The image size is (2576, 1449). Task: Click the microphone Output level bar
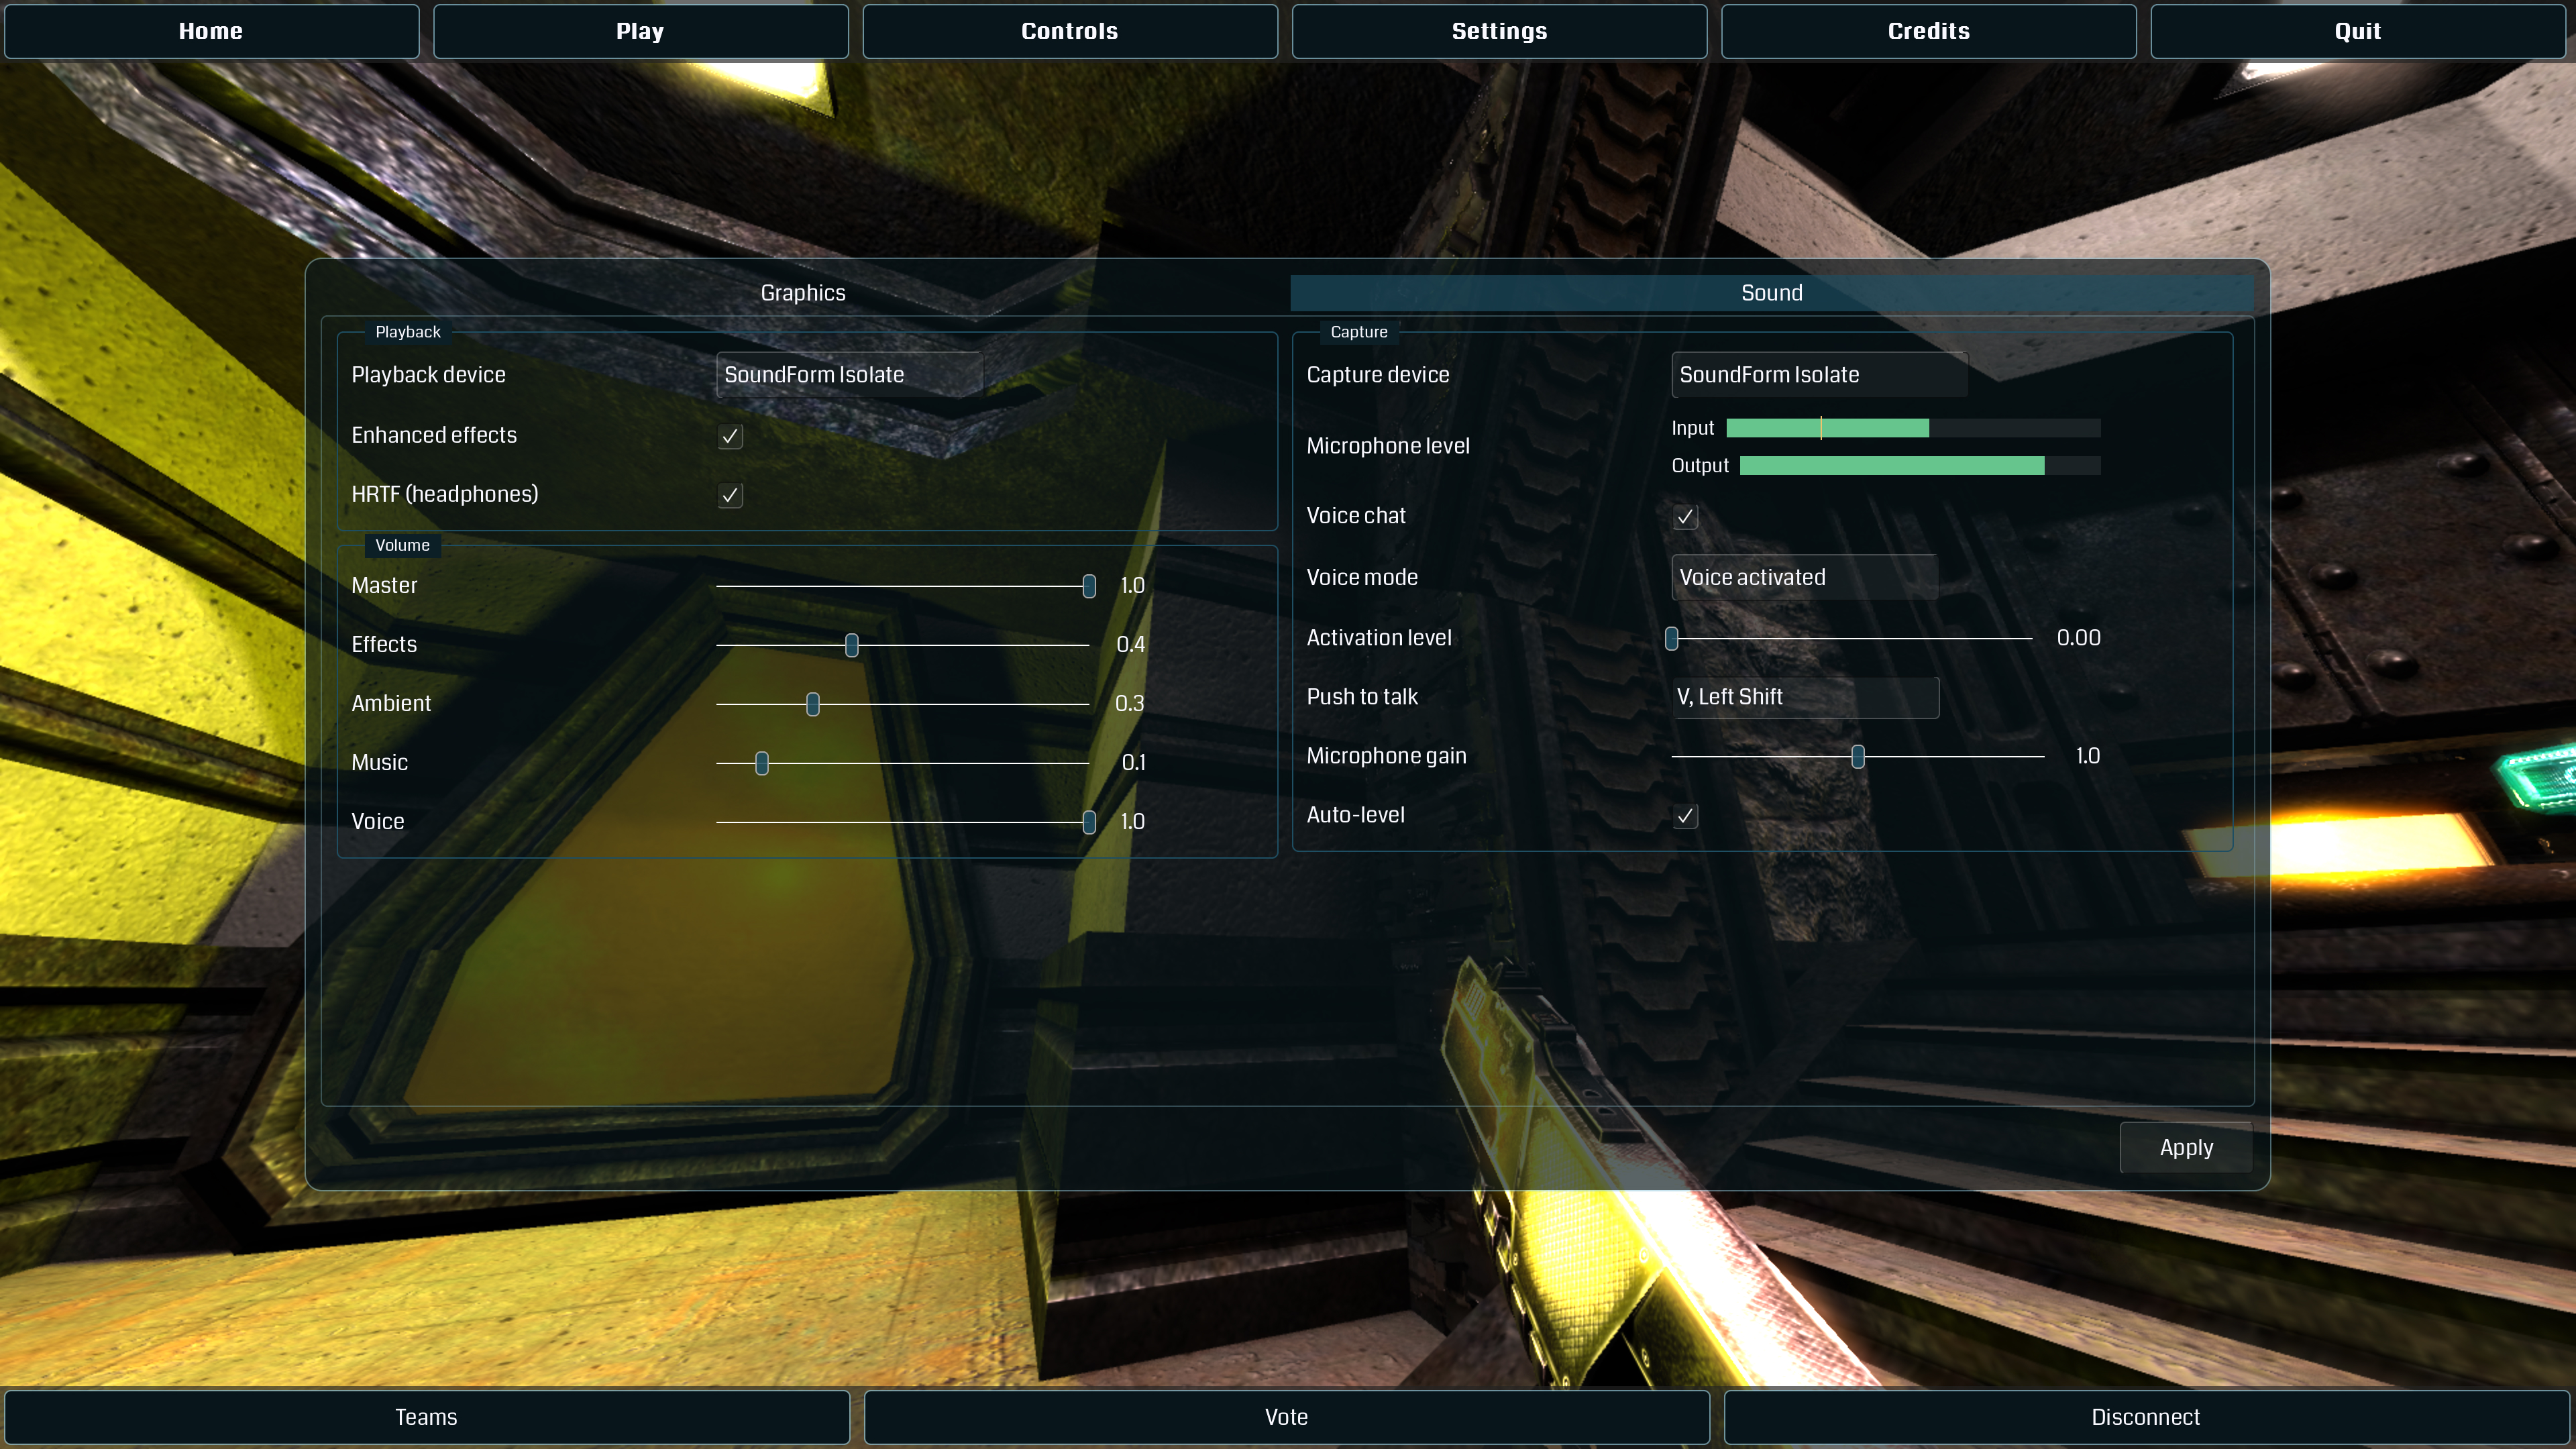pos(1920,465)
